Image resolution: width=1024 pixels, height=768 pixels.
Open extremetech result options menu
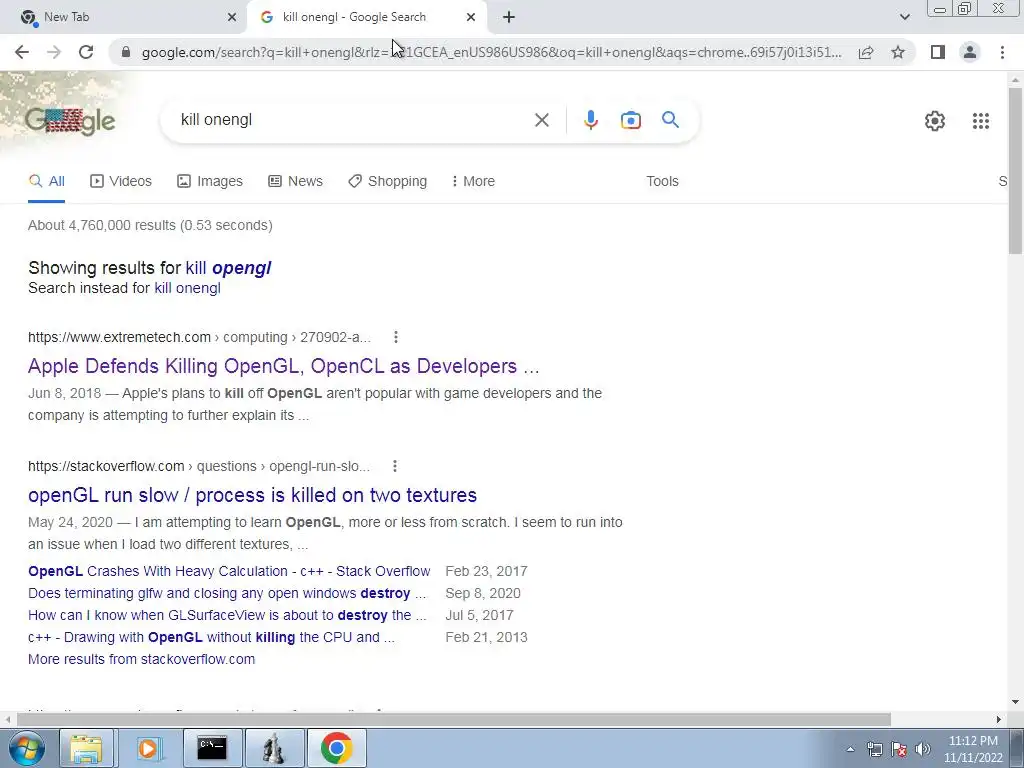(396, 337)
